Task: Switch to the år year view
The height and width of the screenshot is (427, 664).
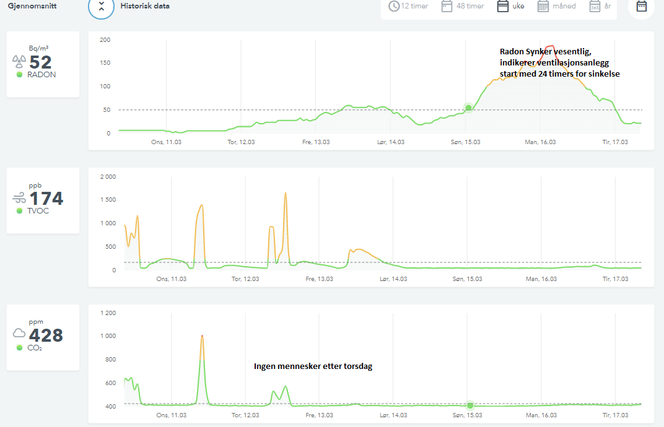Action: click(x=601, y=6)
